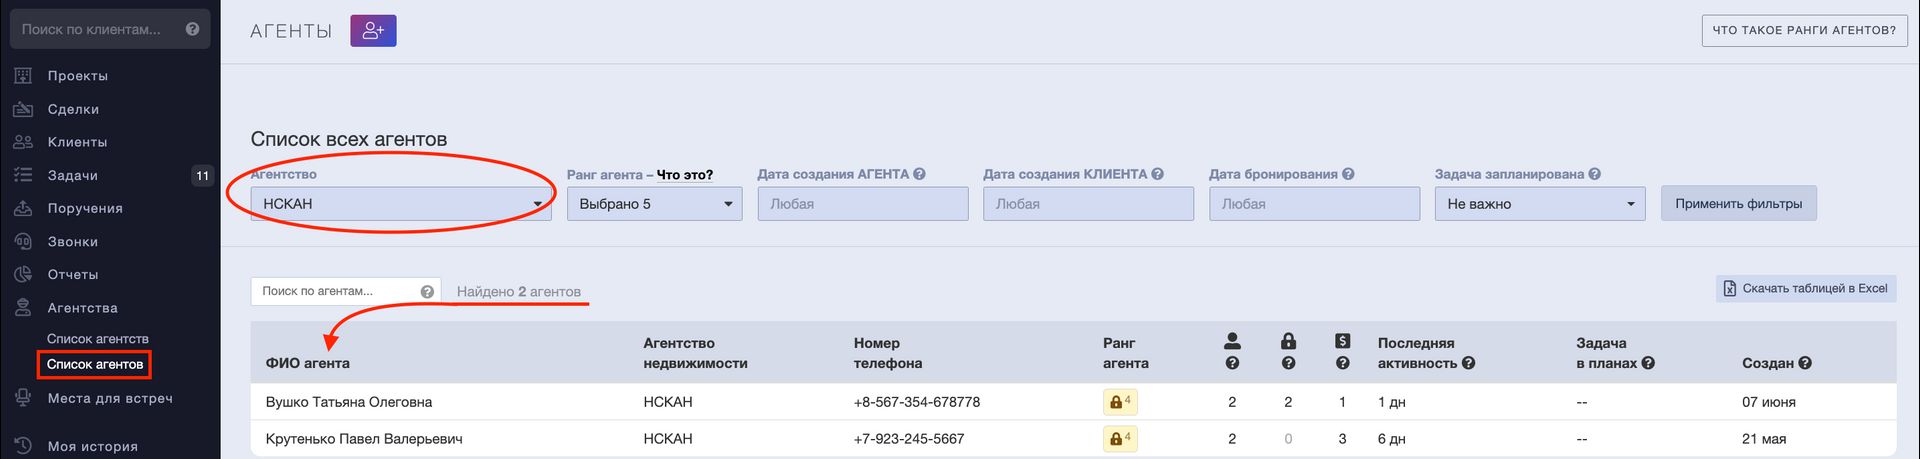Open the Ранг агента dropdown Выбрано 5
Image resolution: width=1920 pixels, height=459 pixels.
coord(654,204)
